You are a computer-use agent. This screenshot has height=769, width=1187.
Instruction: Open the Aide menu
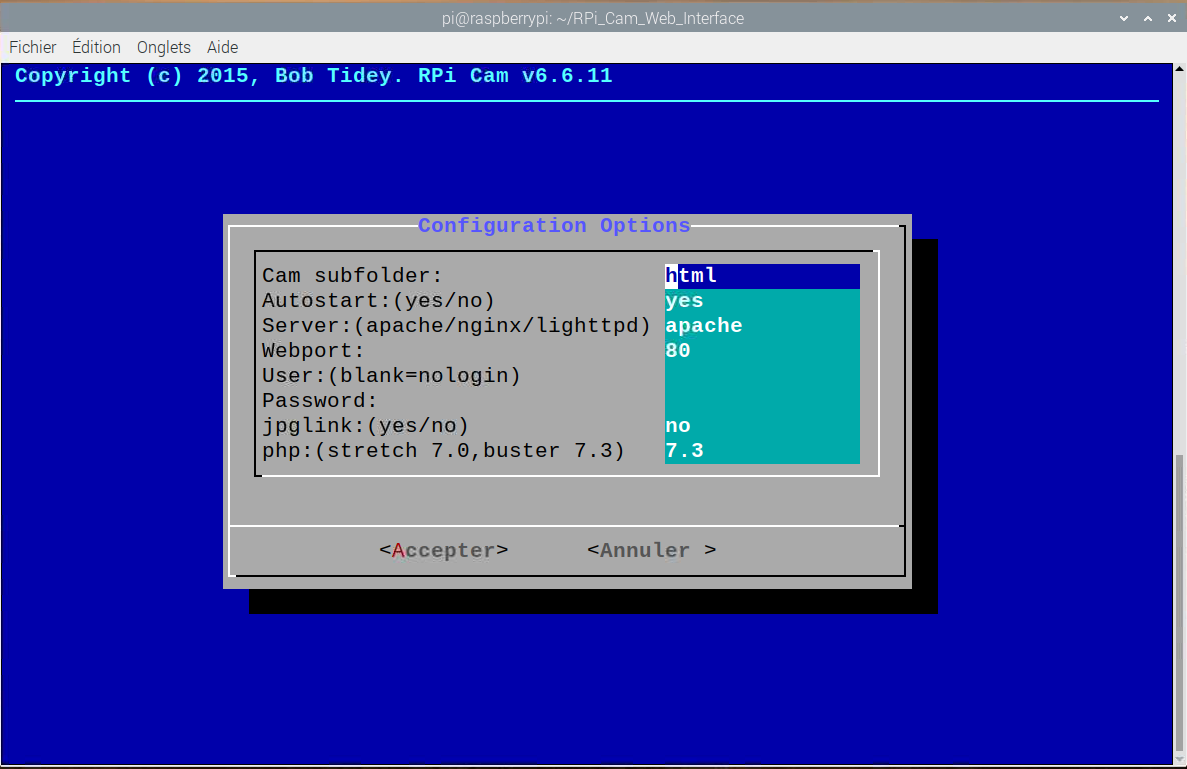223,47
